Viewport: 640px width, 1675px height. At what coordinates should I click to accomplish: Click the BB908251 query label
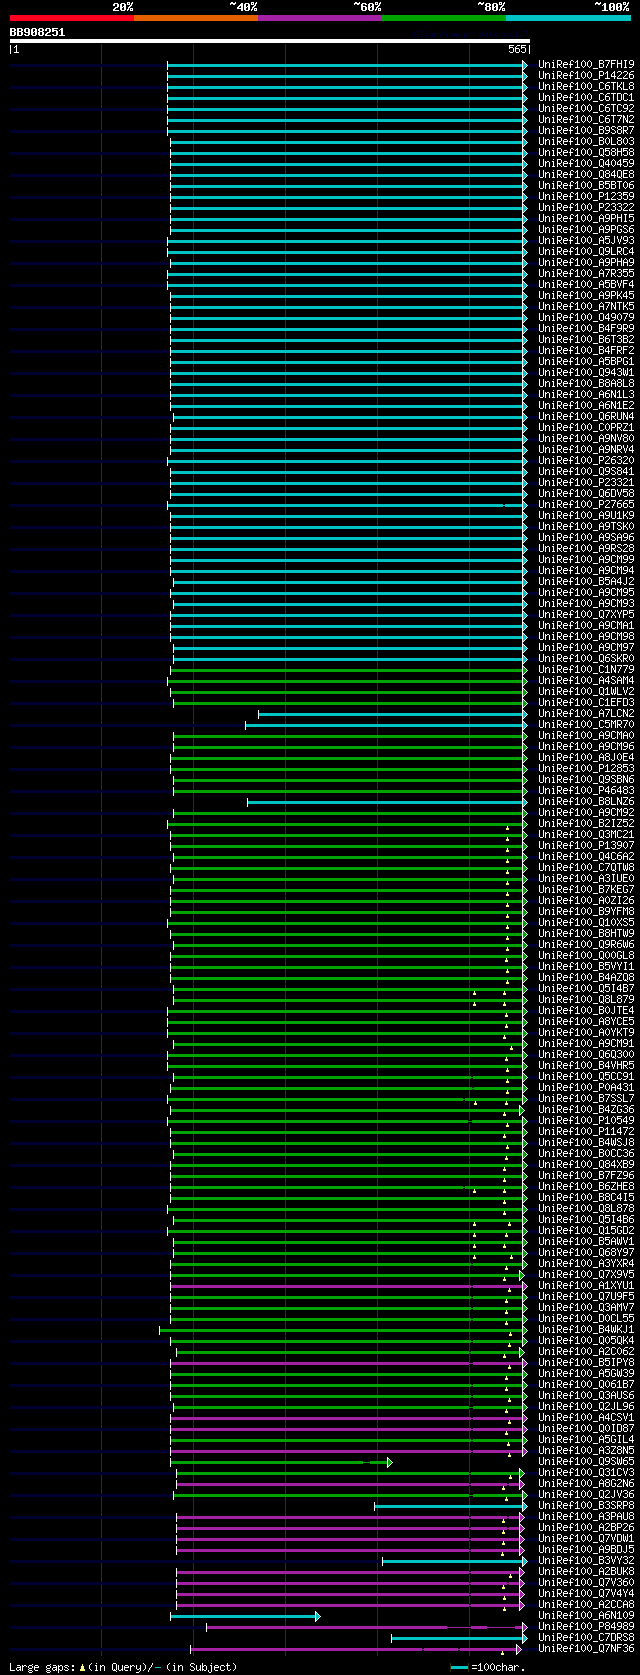pos(37,32)
